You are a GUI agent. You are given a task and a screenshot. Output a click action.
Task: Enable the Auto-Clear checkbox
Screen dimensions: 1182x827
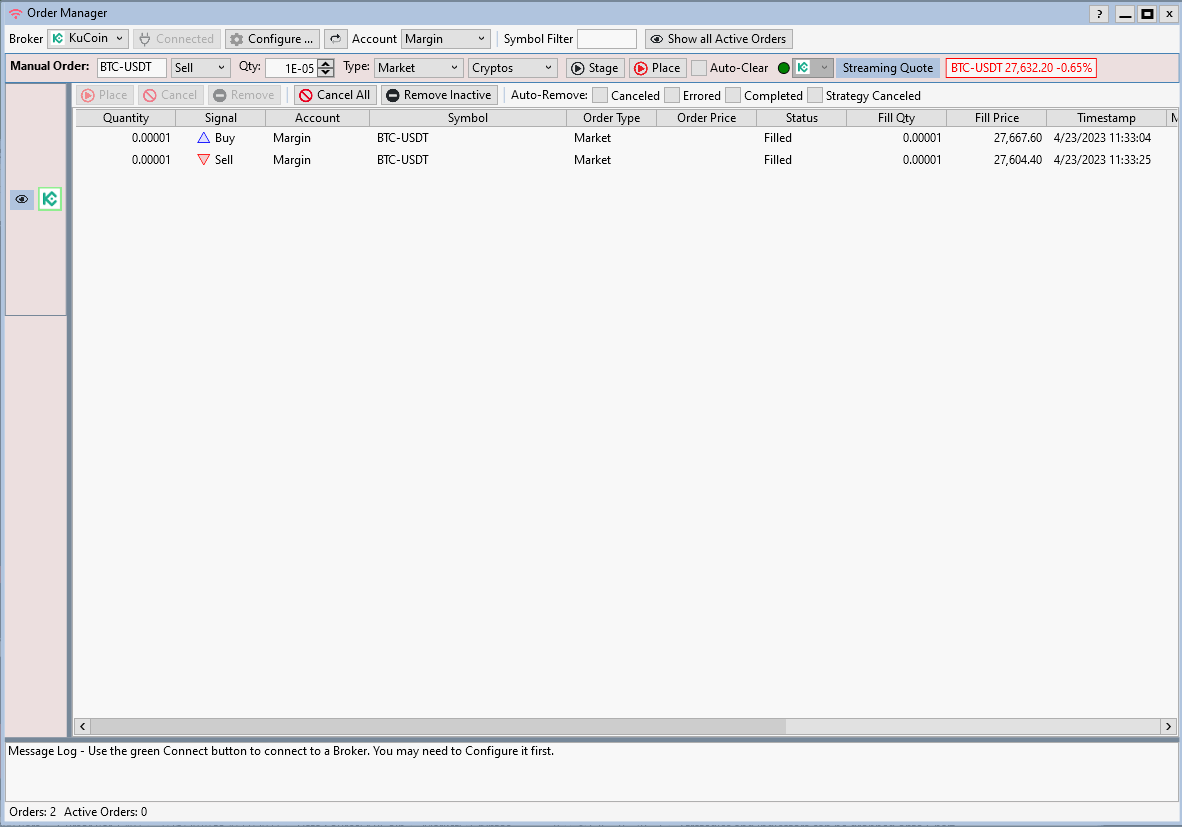tap(699, 68)
